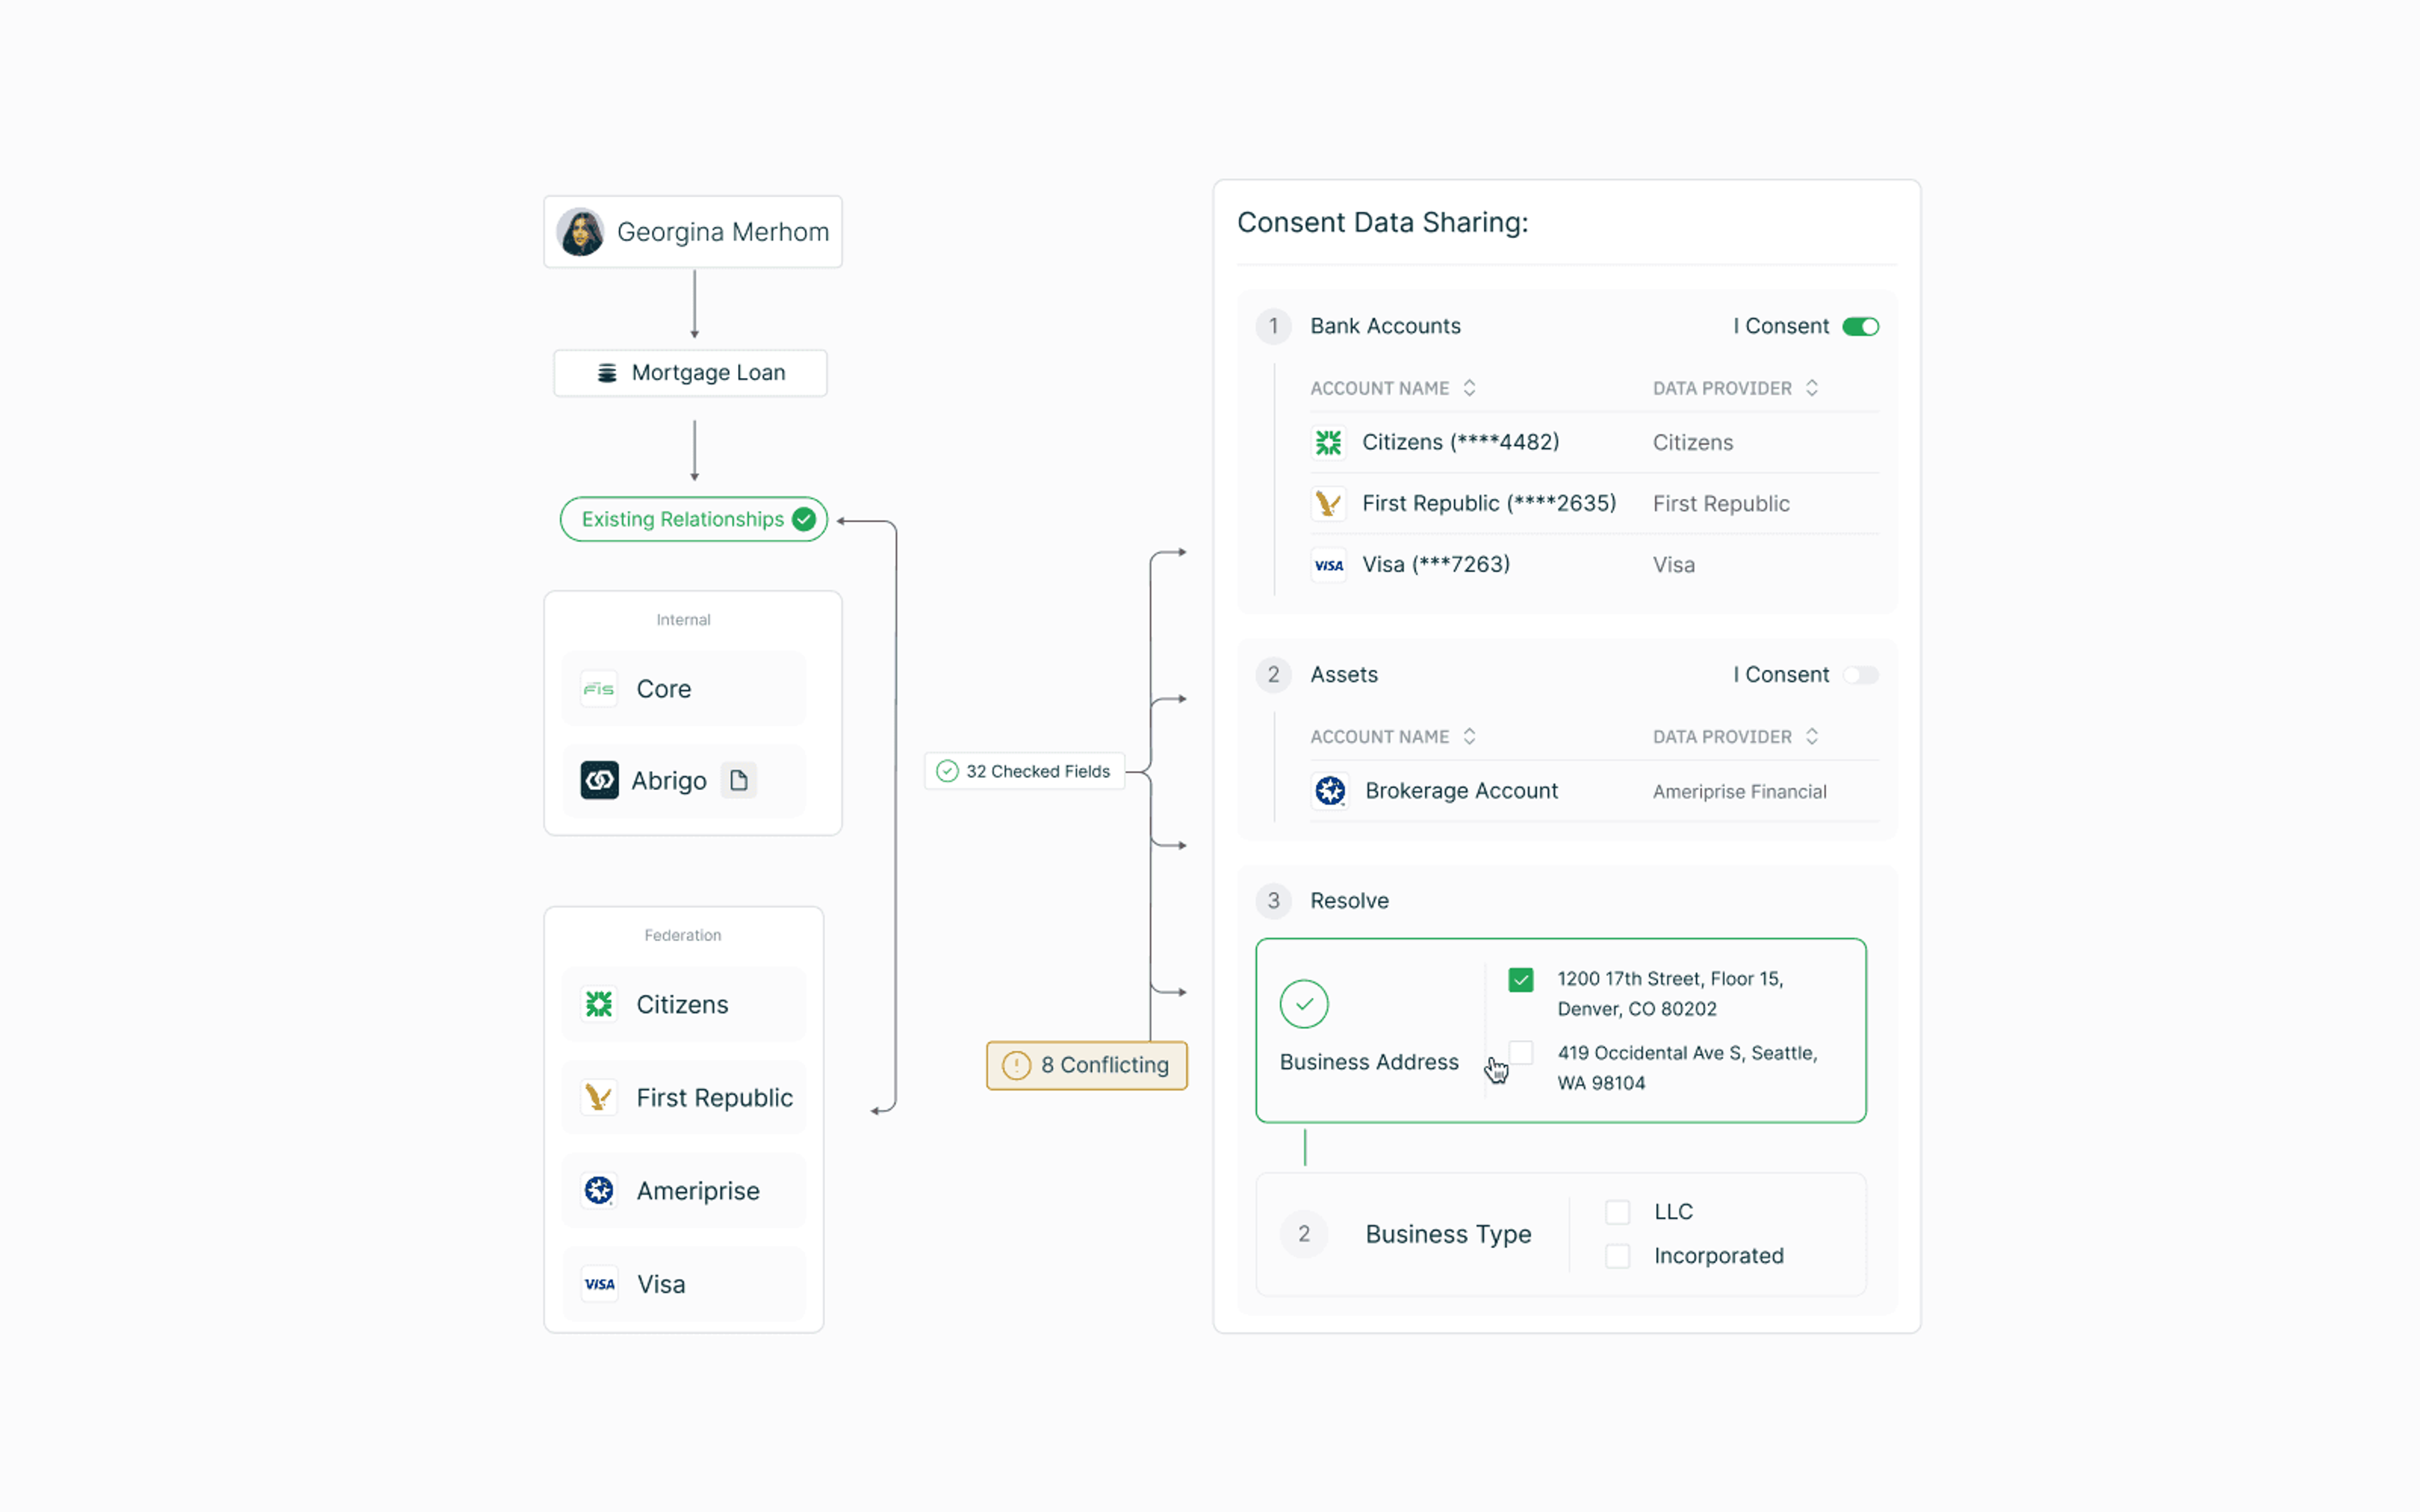Click the circled check above Business Address
The height and width of the screenshot is (1512, 2420).
click(x=1304, y=1004)
